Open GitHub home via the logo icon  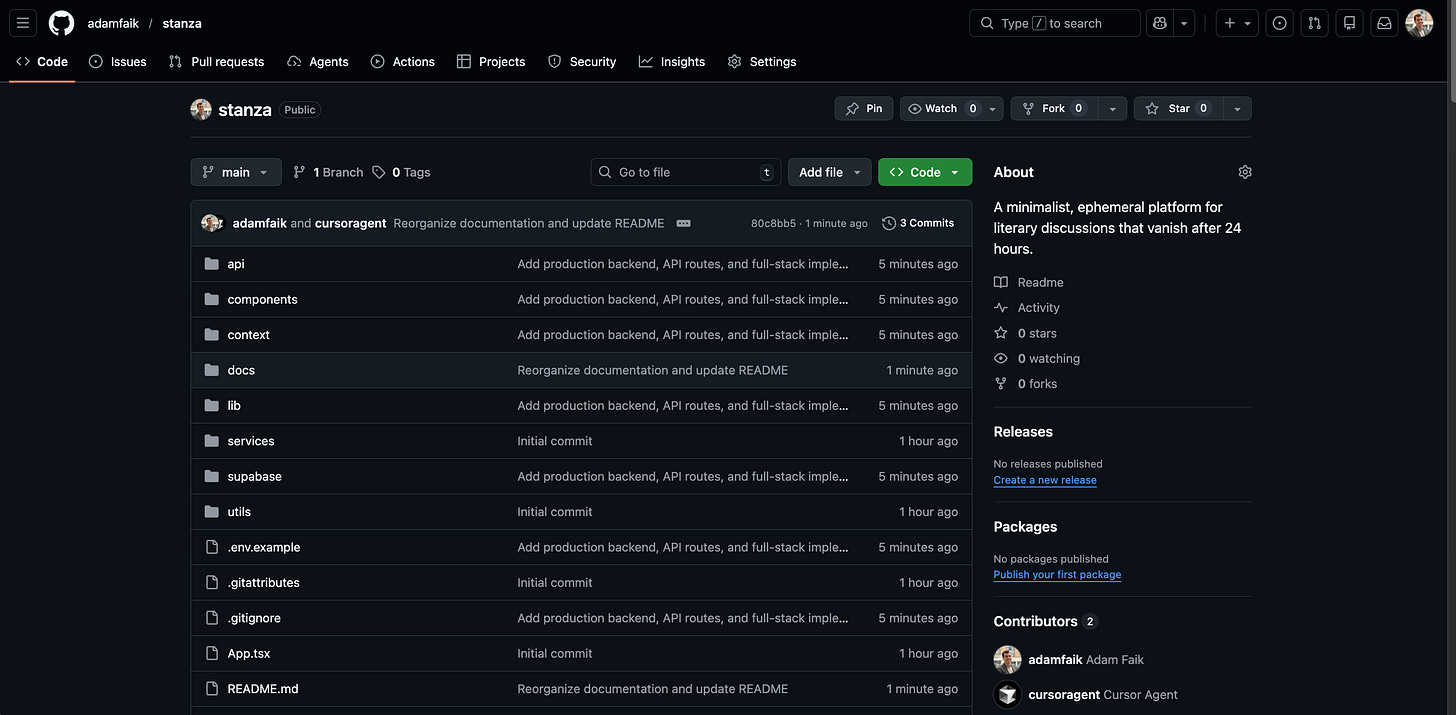point(60,22)
